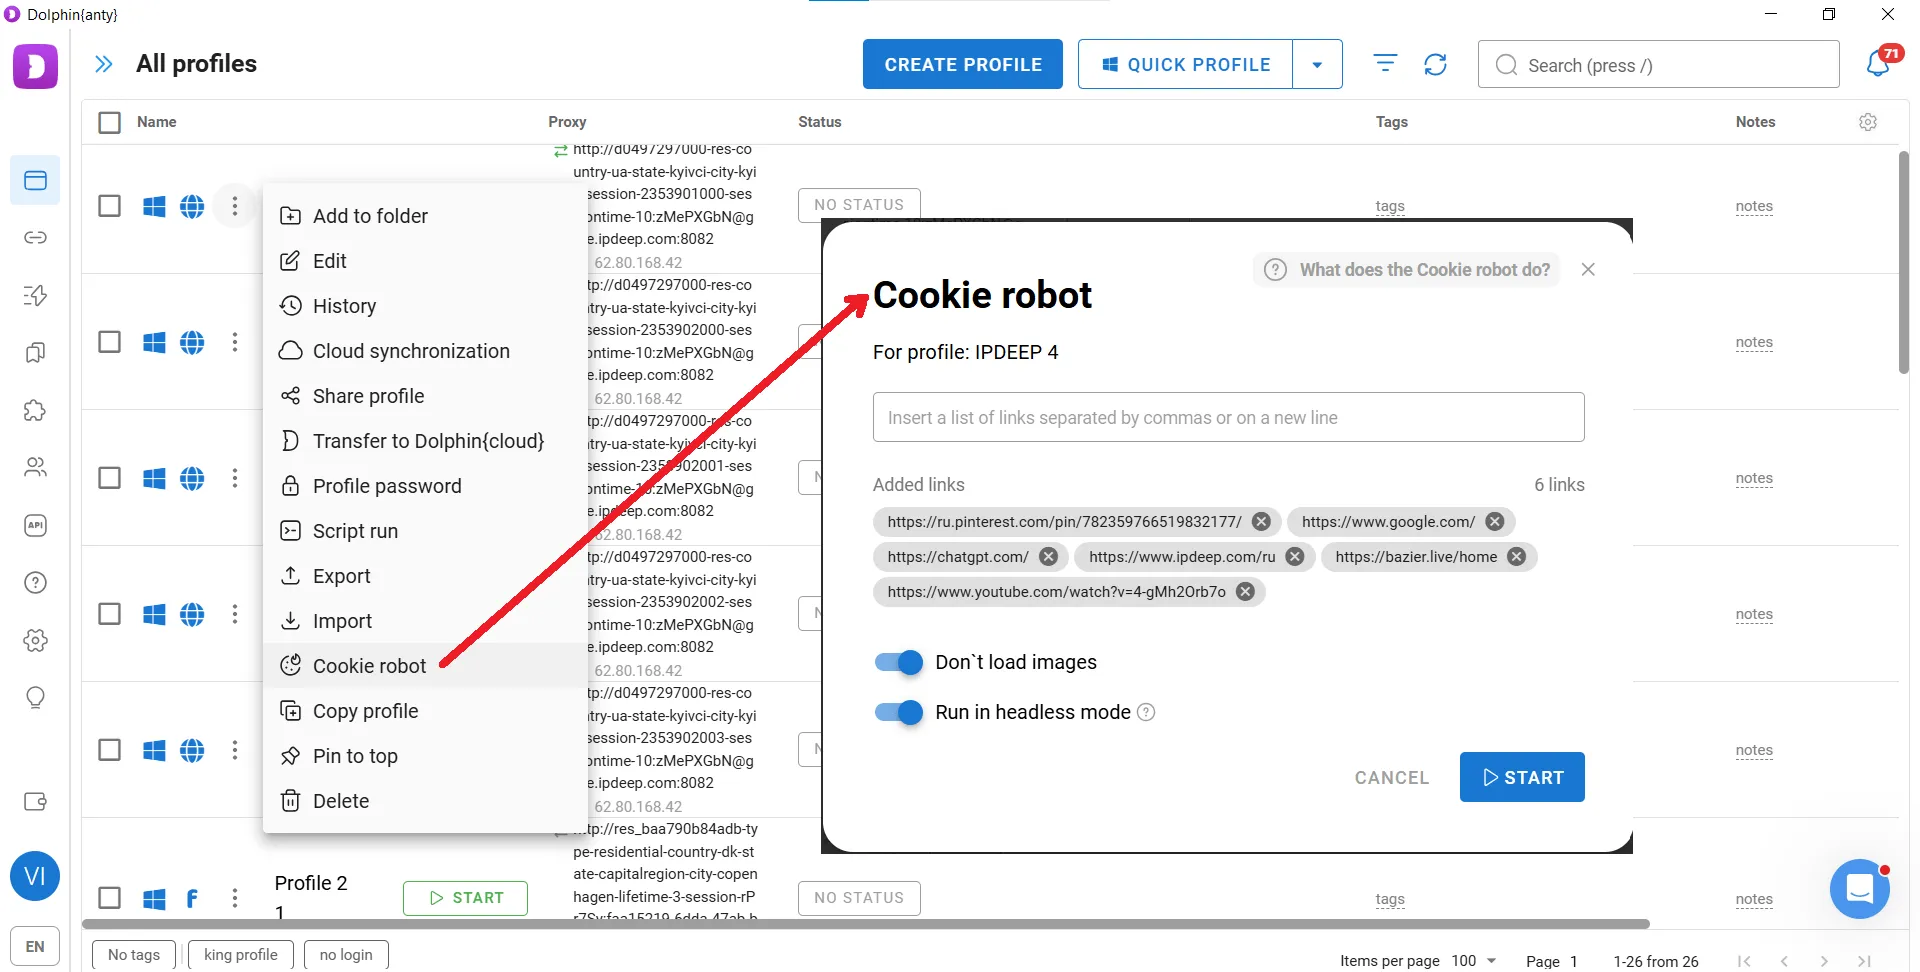The width and height of the screenshot is (1920, 972).
Task: Open the proxies link icon in the sidebar
Action: [35, 238]
